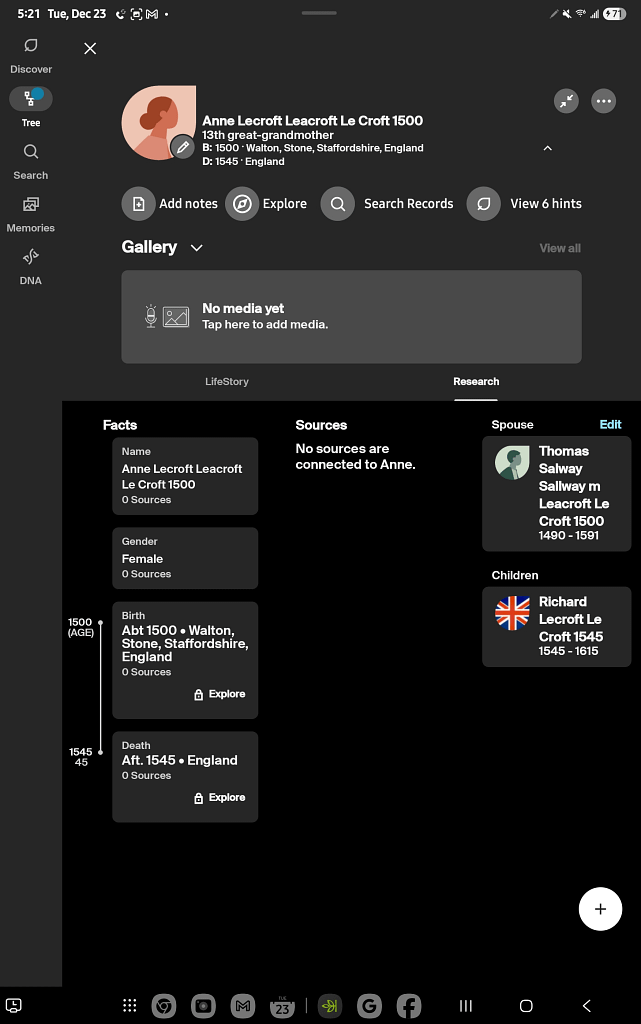The height and width of the screenshot is (1024, 641).
Task: Open the DNA section
Action: tap(31, 266)
